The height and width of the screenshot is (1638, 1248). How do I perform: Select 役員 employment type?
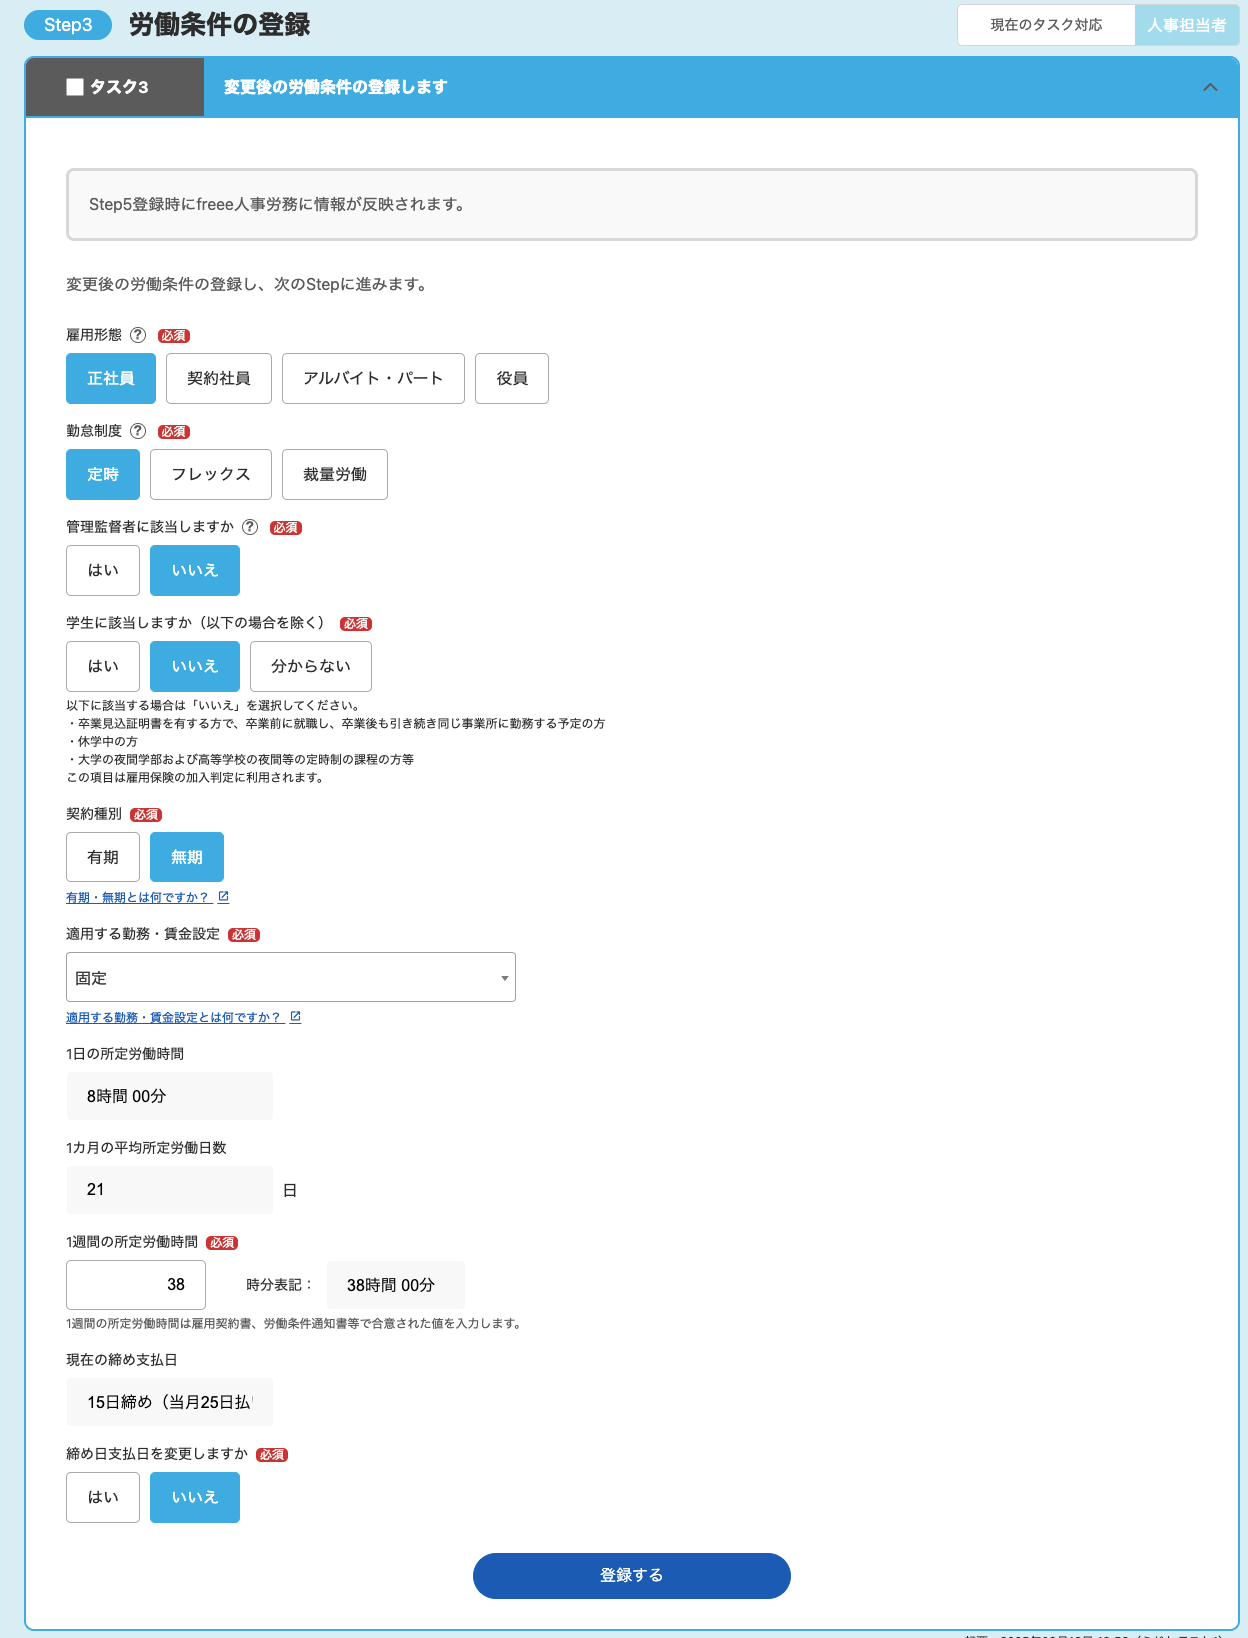512,378
